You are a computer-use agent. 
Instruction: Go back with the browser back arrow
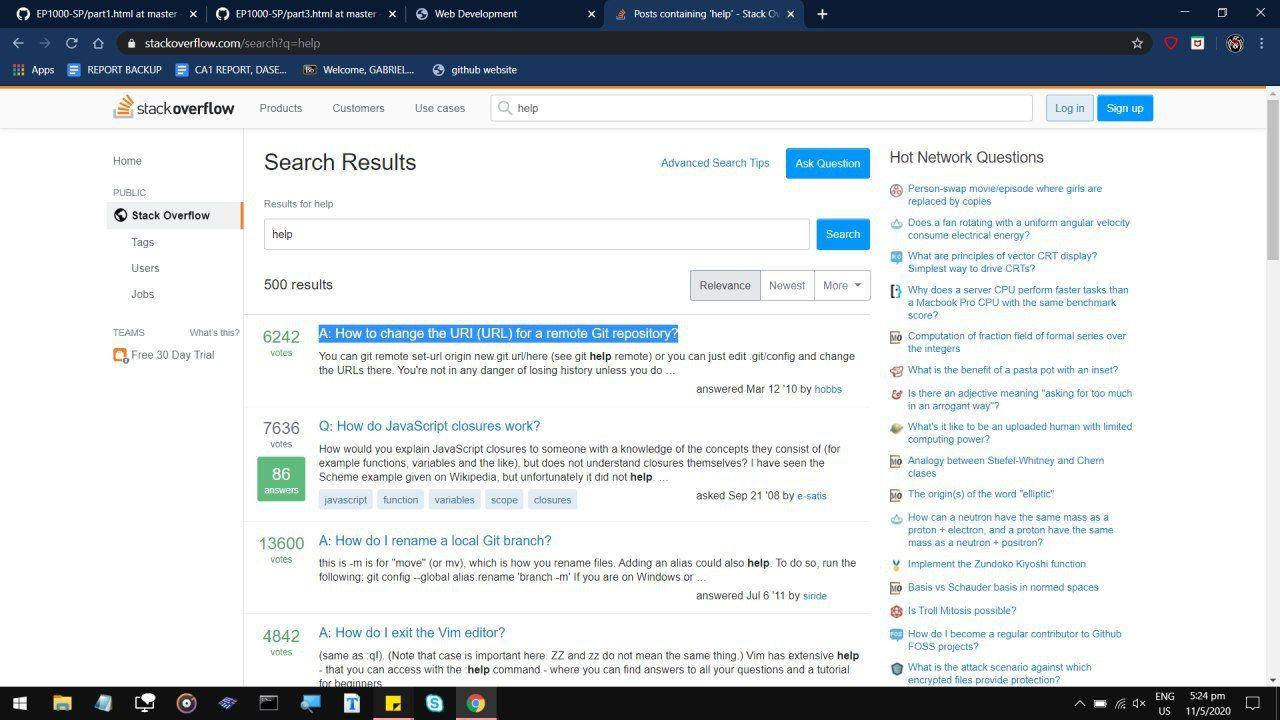(x=18, y=43)
